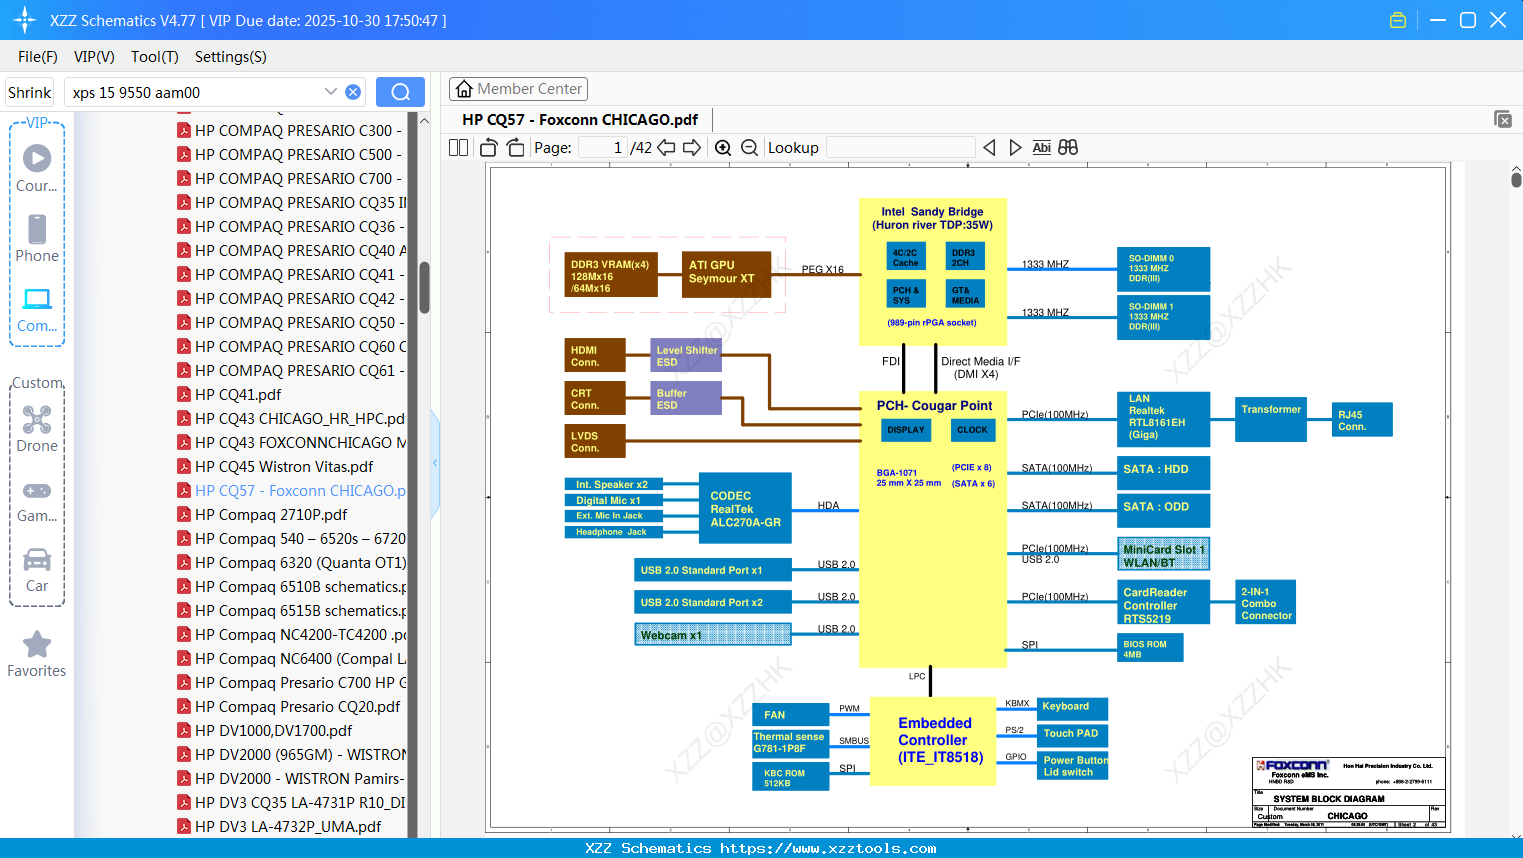The width and height of the screenshot is (1523, 858).
Task: Open the Car schematics category
Action: point(37,569)
